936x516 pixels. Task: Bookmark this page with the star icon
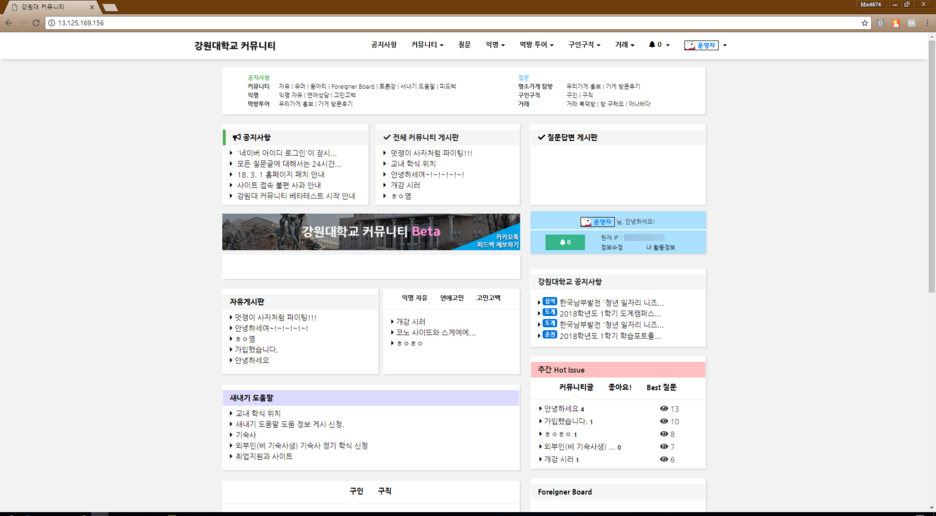[864, 23]
